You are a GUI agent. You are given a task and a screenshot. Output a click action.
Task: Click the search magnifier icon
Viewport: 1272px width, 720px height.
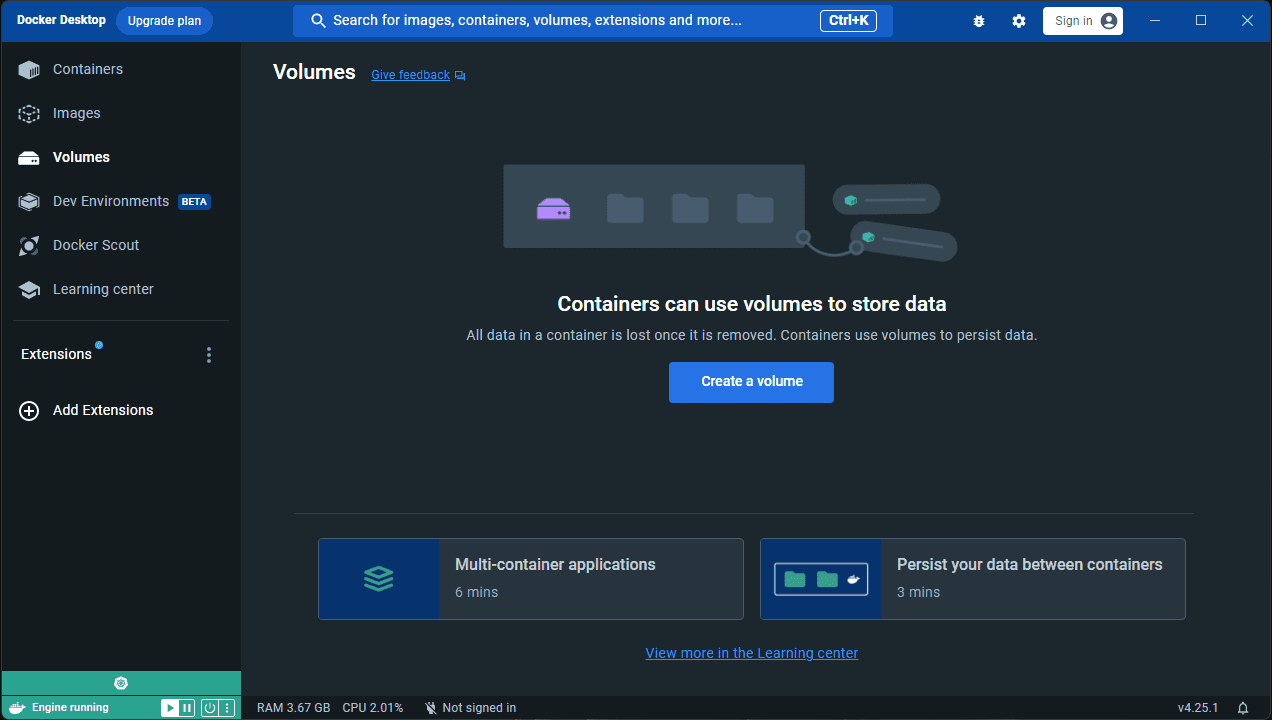(318, 21)
